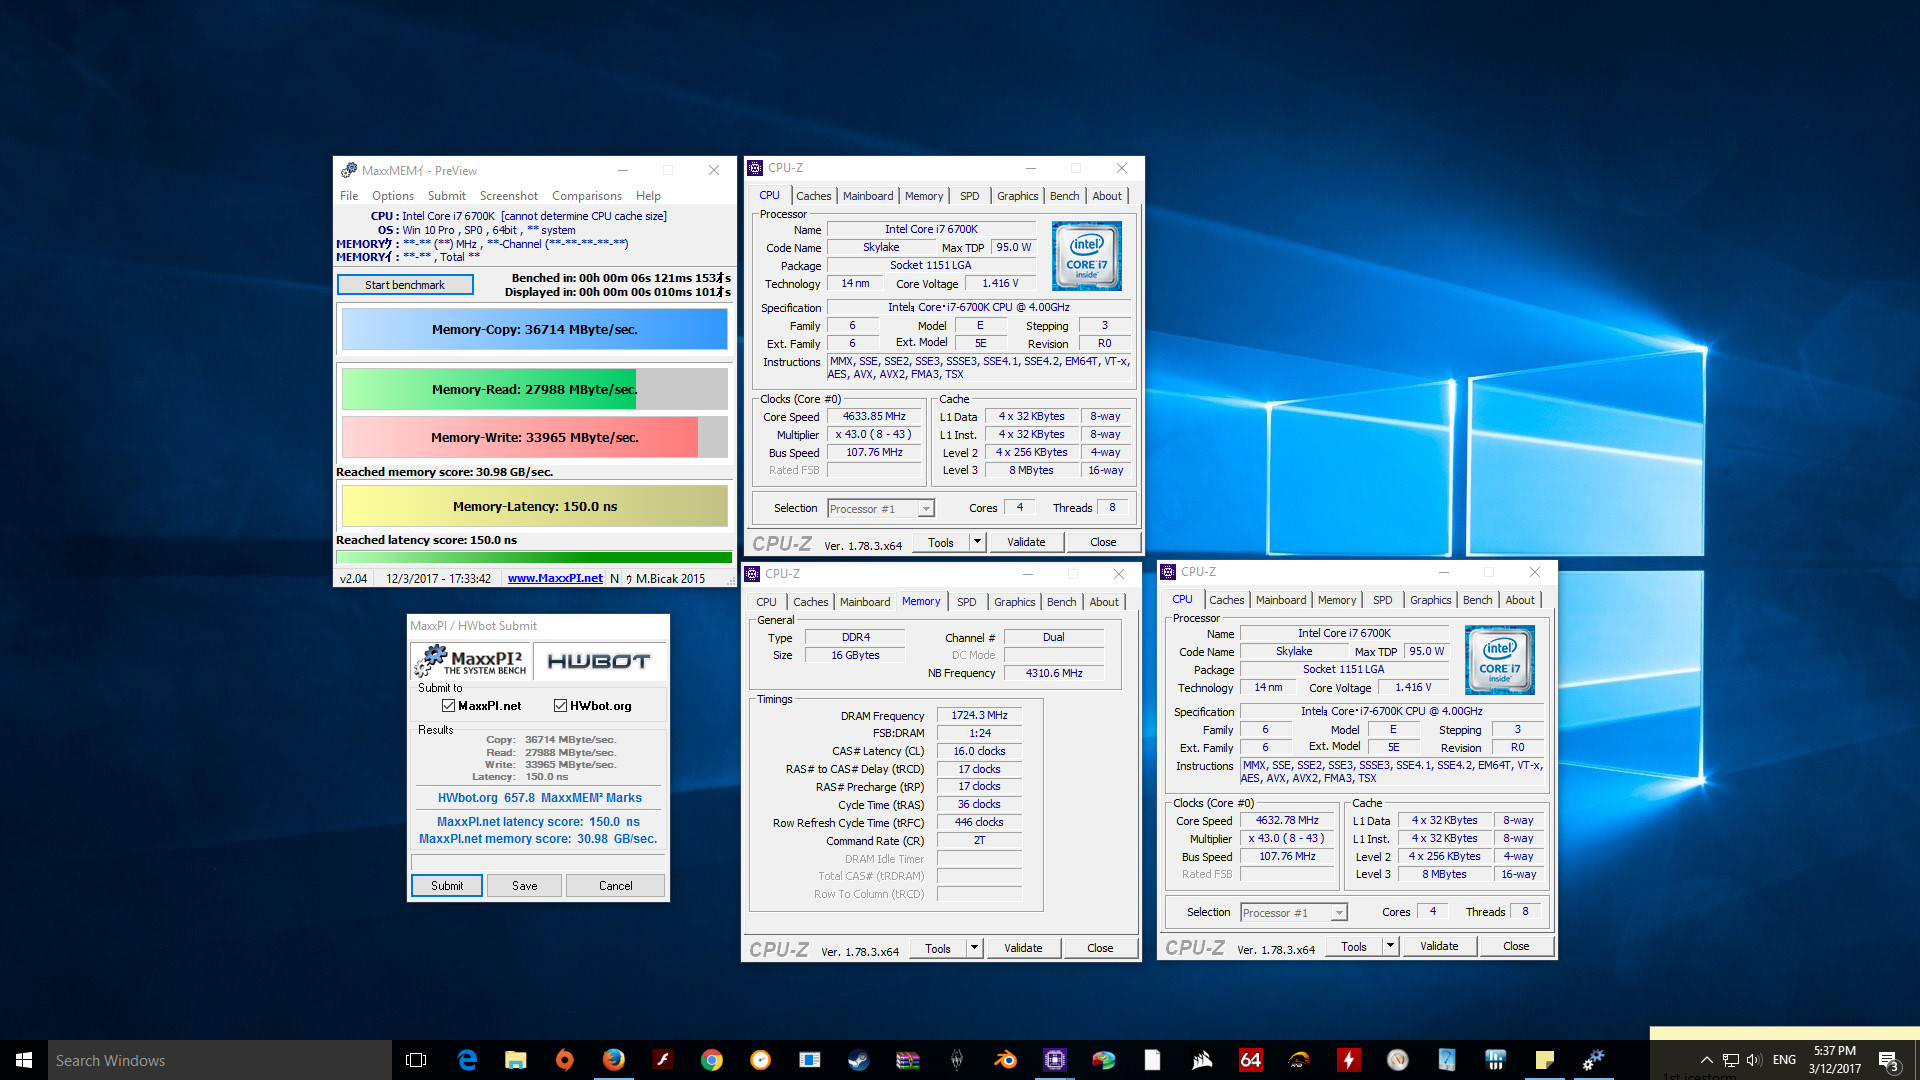Switch to the CPU-Z taskbar icon
The height and width of the screenshot is (1080, 1920).
pos(1055,1060)
